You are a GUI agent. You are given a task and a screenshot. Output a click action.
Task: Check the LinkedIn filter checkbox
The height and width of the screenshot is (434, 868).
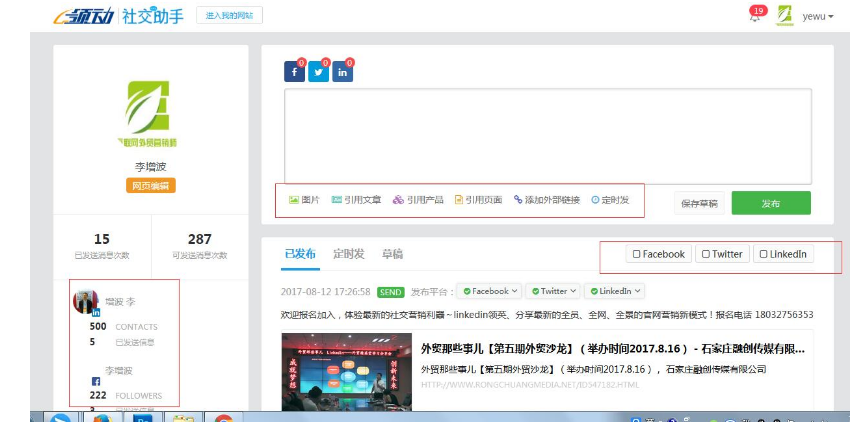click(764, 254)
